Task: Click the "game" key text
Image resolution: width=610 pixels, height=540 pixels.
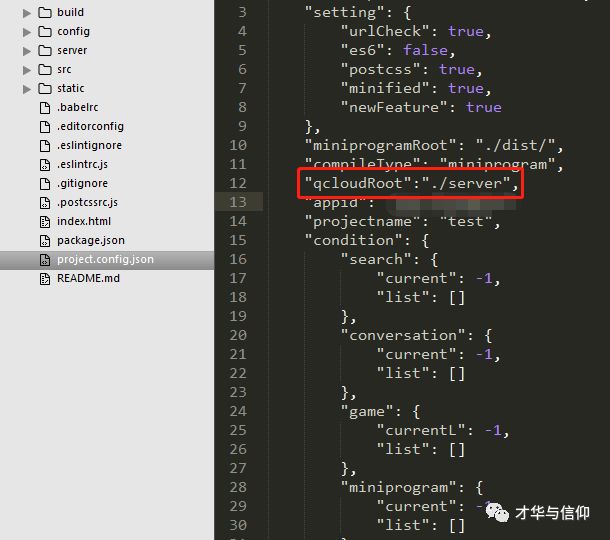Action: coord(367,411)
